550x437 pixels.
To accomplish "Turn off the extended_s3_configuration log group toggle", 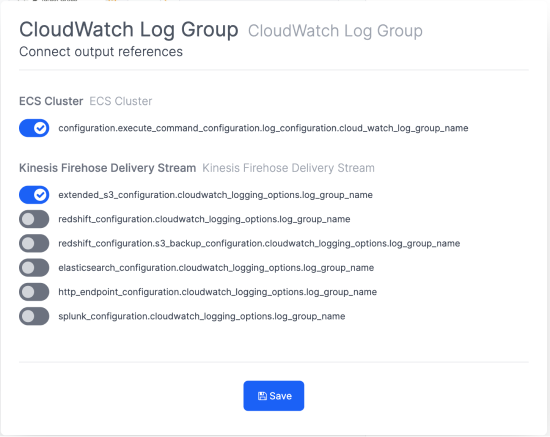I will point(34,195).
